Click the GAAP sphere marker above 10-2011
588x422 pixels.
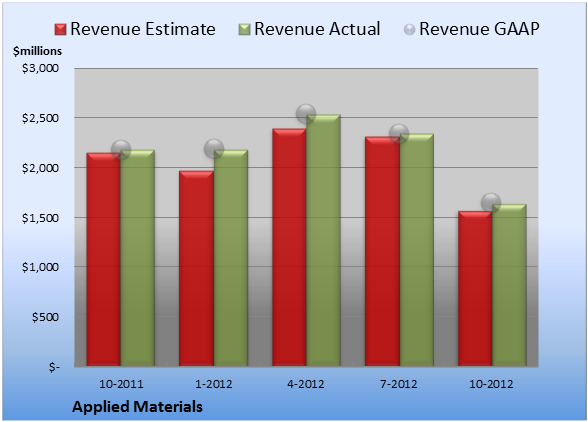(121, 150)
